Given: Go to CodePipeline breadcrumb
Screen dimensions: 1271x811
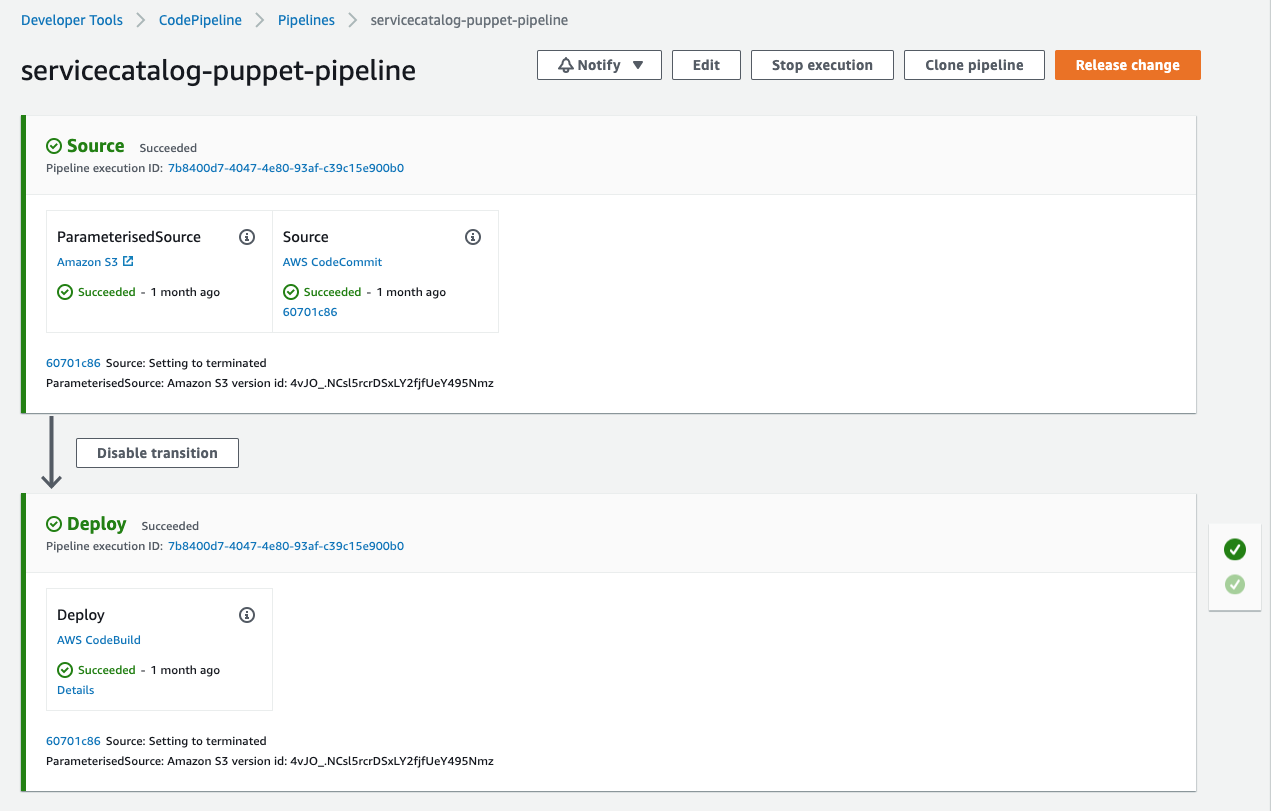Looking at the screenshot, I should point(200,20).
